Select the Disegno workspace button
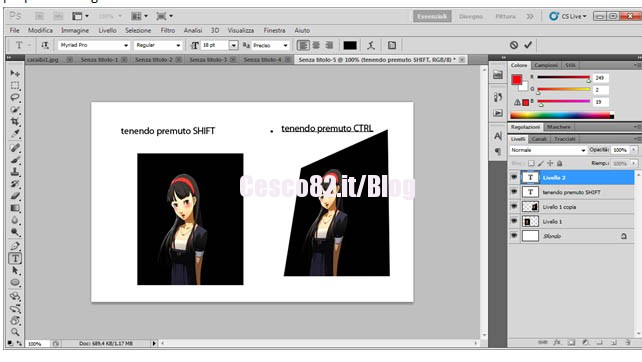This screenshot has height=362, width=642. pyautogui.click(x=471, y=16)
